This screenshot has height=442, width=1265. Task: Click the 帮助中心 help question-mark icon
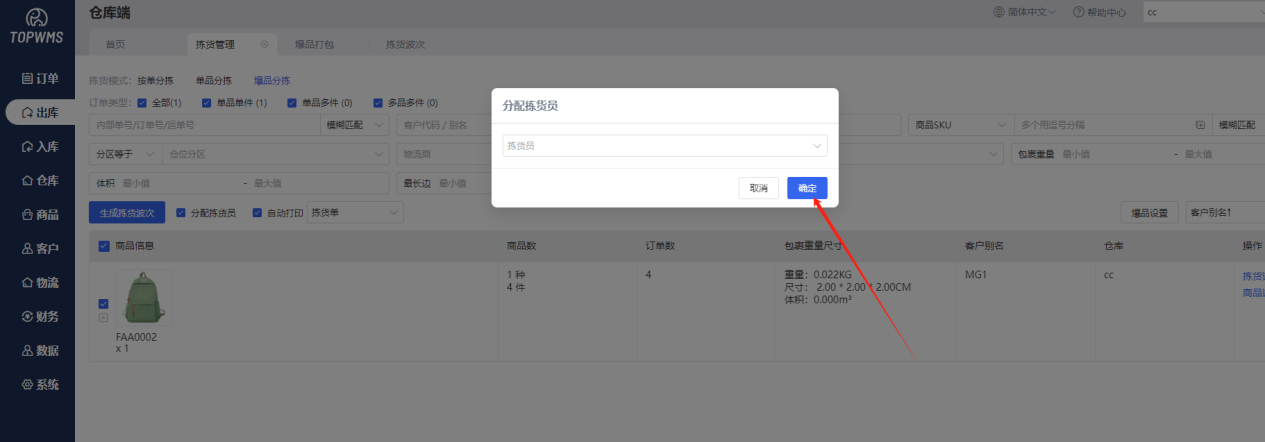(x=1078, y=13)
